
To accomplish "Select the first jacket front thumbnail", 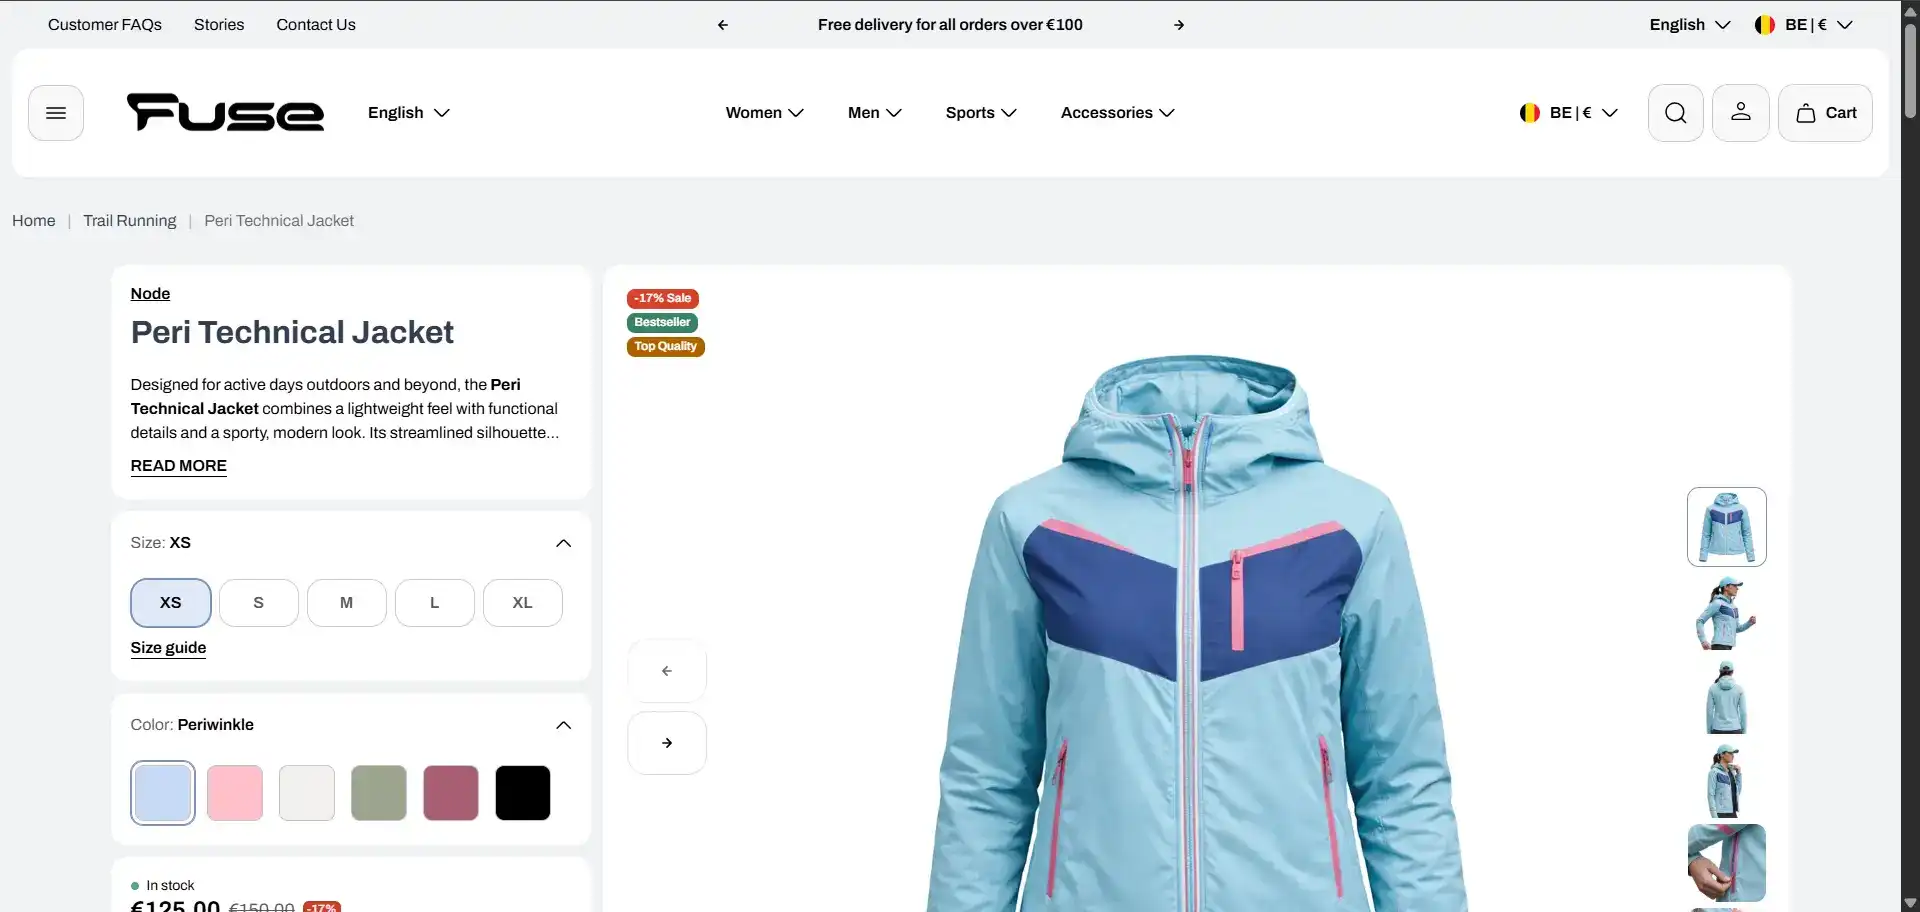I will [x=1727, y=527].
